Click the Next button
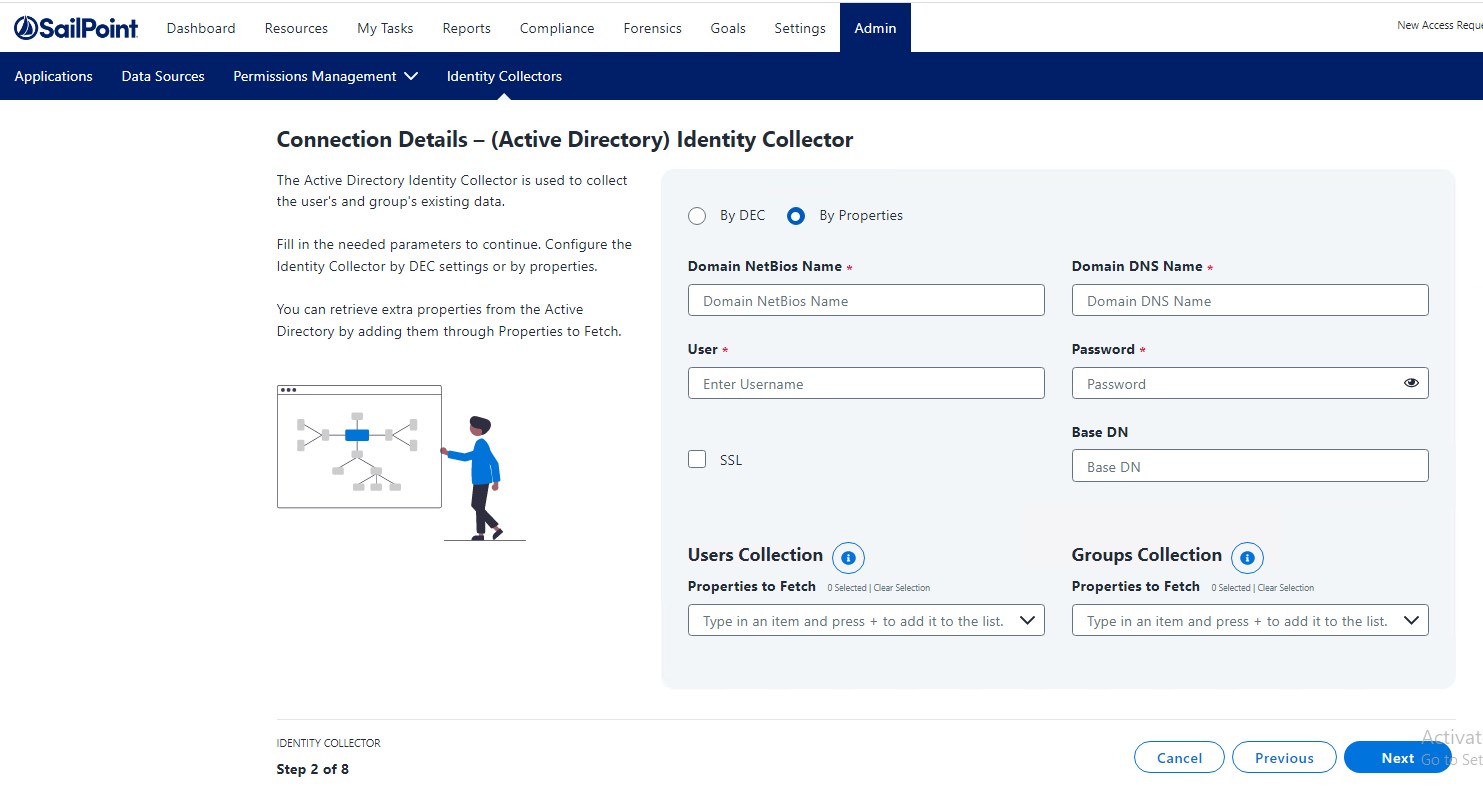The width and height of the screenshot is (1483, 790). click(x=1396, y=758)
